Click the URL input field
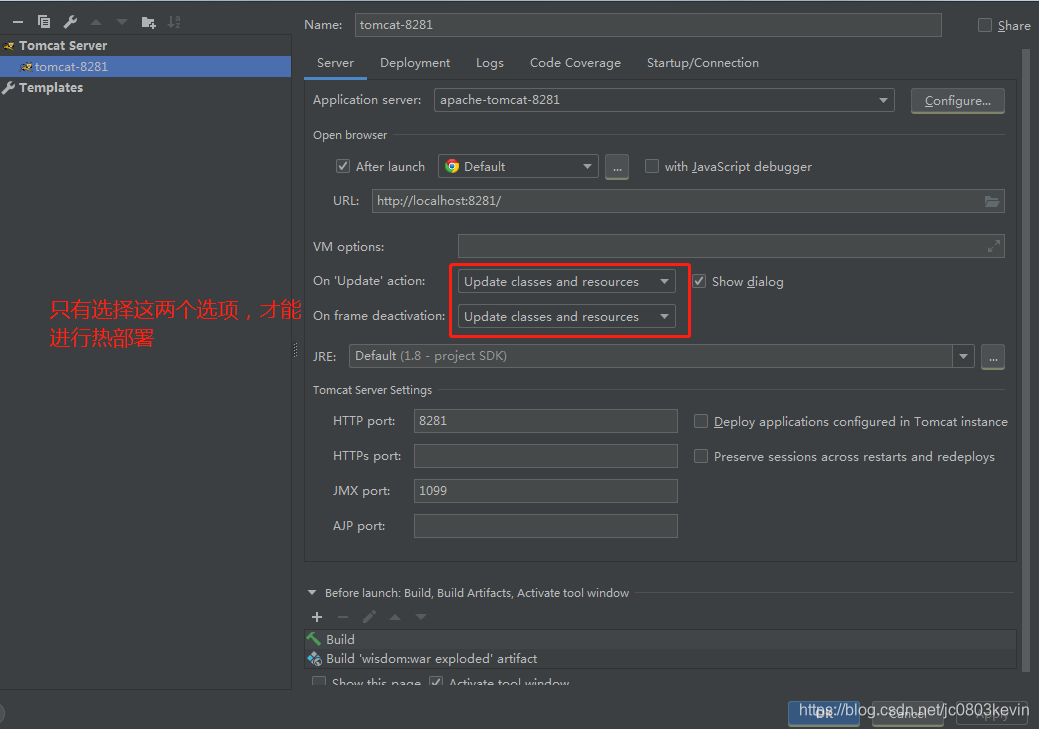The image size is (1039, 729). click(688, 201)
